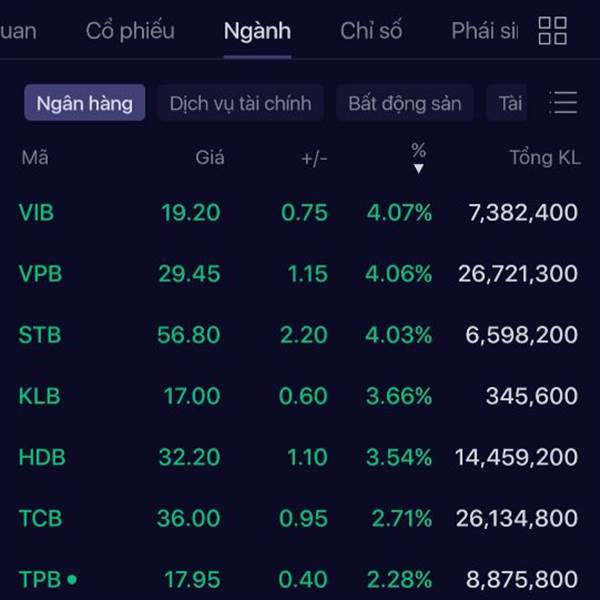Click the green dot beside TPB
Viewport: 600px width, 600px height.
coord(72,579)
